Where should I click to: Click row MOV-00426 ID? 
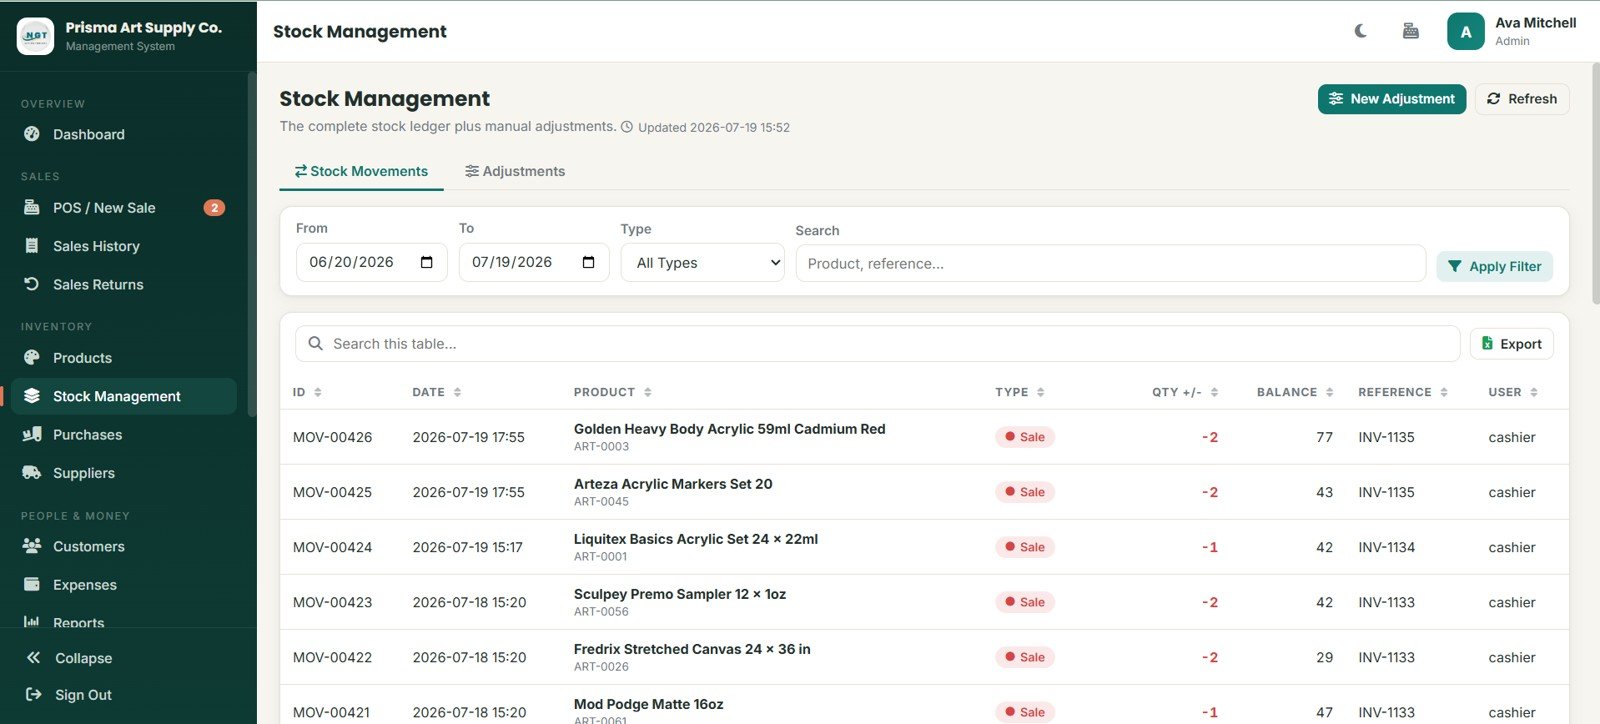[x=332, y=437]
